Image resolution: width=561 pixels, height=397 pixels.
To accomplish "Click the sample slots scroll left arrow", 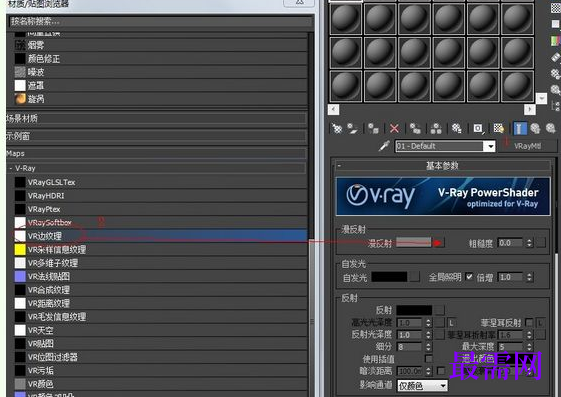I will pos(333,109).
